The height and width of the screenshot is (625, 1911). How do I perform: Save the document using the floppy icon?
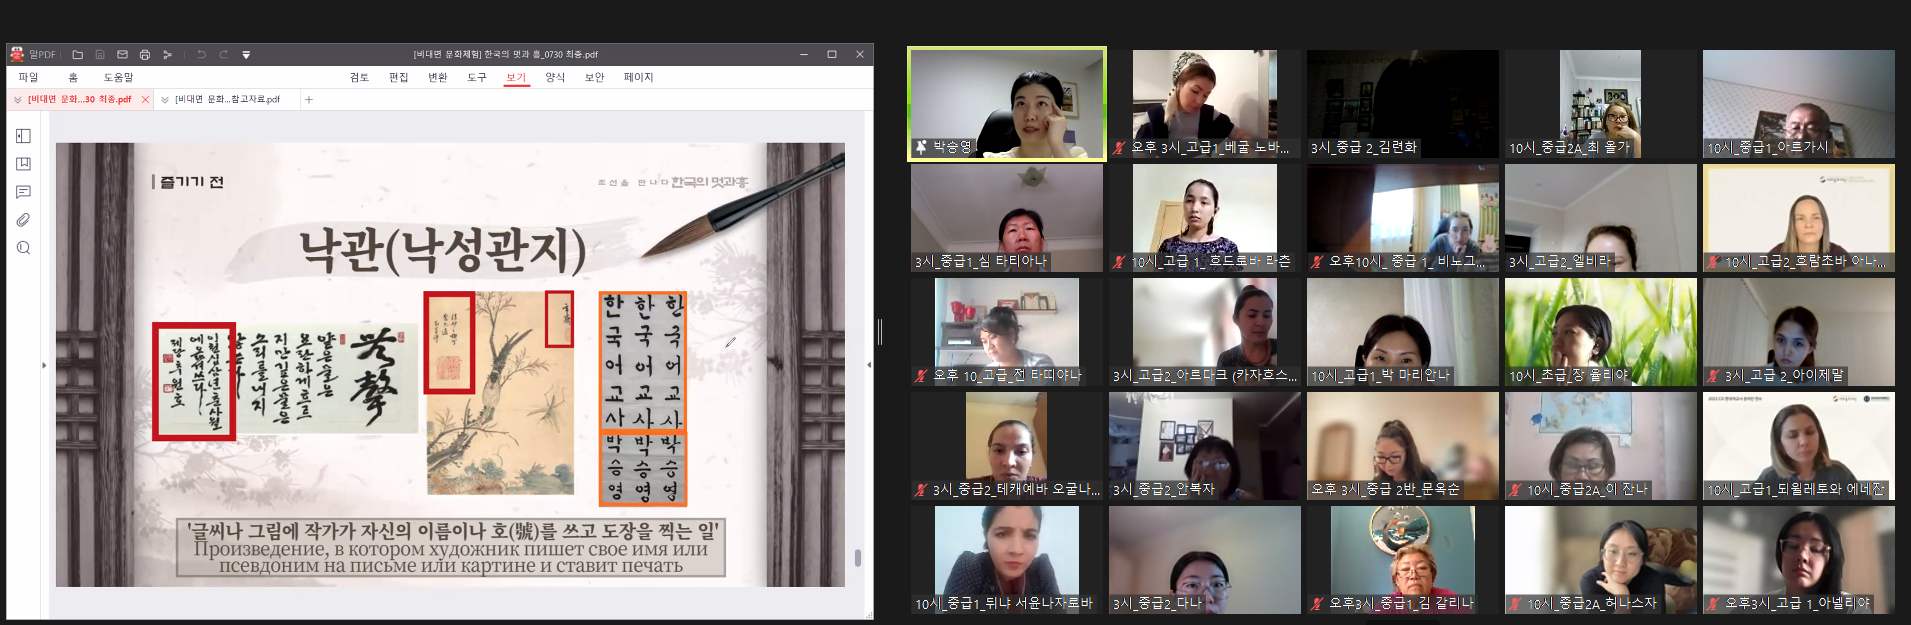coord(100,54)
